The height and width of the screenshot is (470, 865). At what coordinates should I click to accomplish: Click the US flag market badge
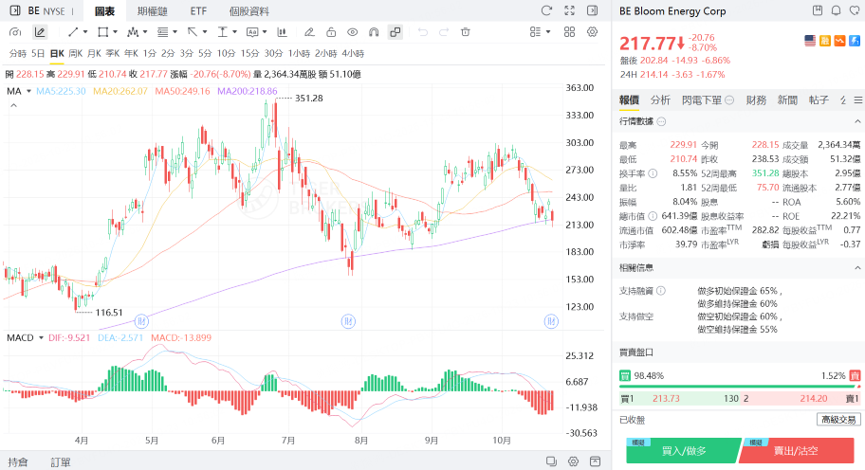810,40
